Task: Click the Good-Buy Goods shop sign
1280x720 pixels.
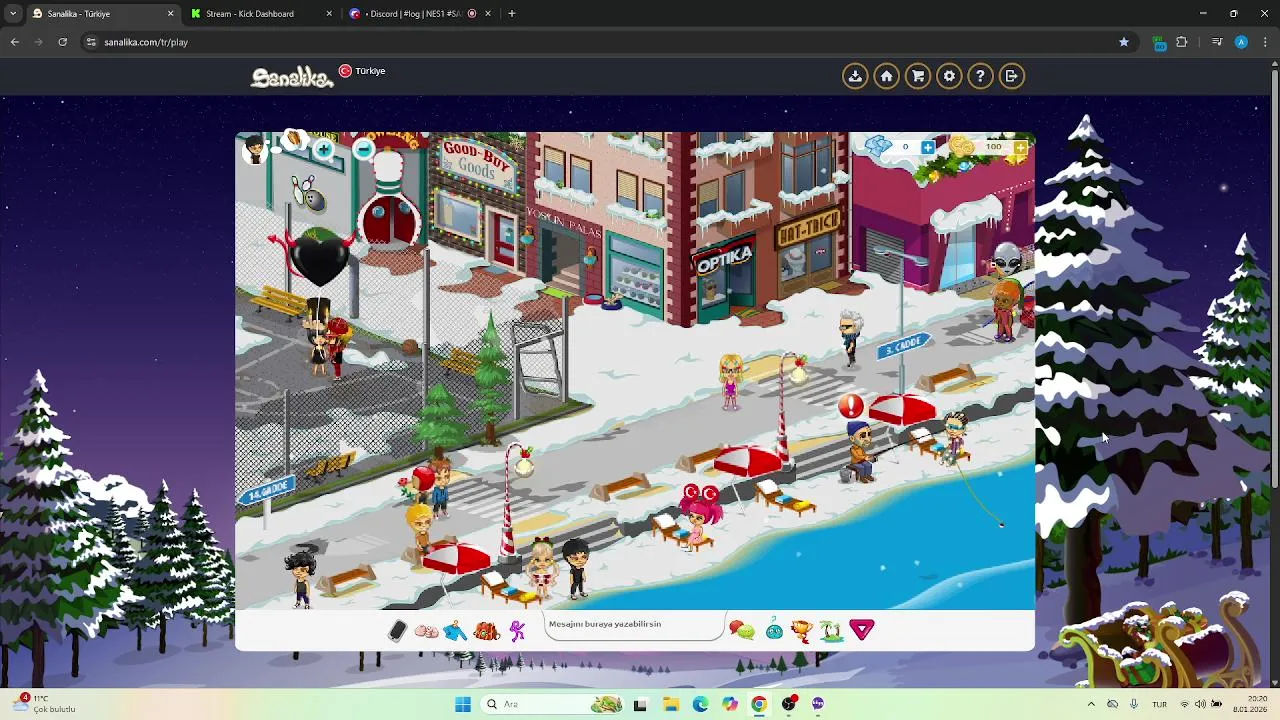Action: (476, 163)
